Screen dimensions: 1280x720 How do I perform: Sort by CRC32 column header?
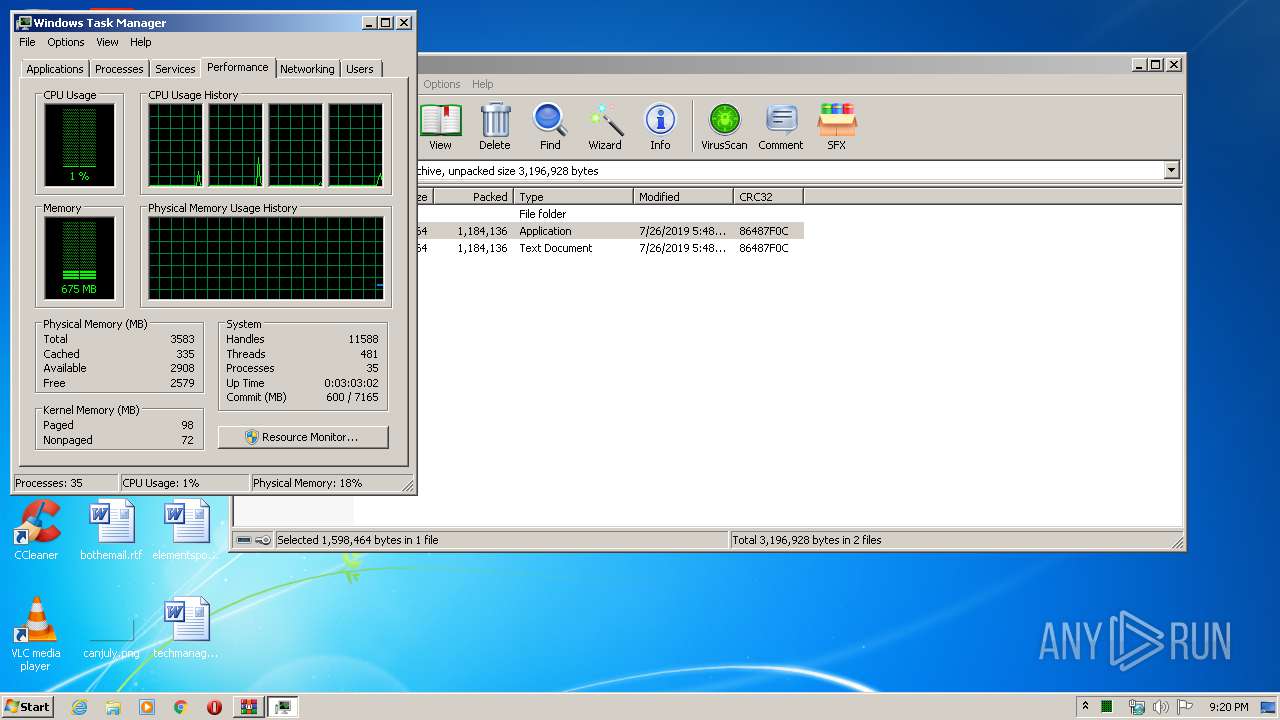[x=768, y=197]
